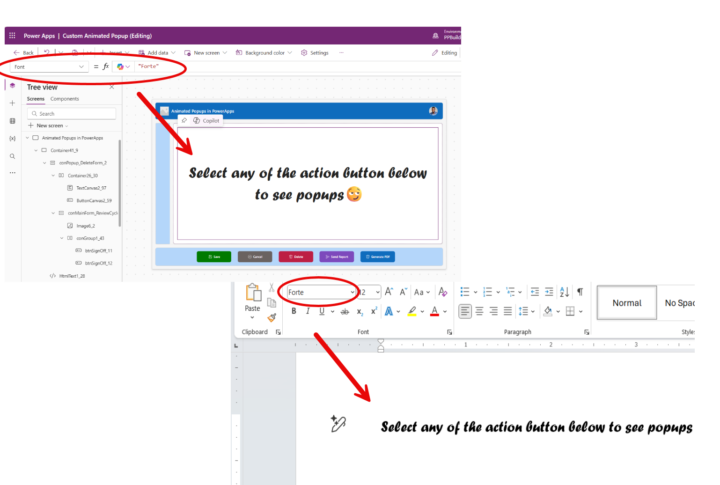Select ButtonCanvas2_59 in the tree
This screenshot has width=720, height=485.
[x=94, y=200]
